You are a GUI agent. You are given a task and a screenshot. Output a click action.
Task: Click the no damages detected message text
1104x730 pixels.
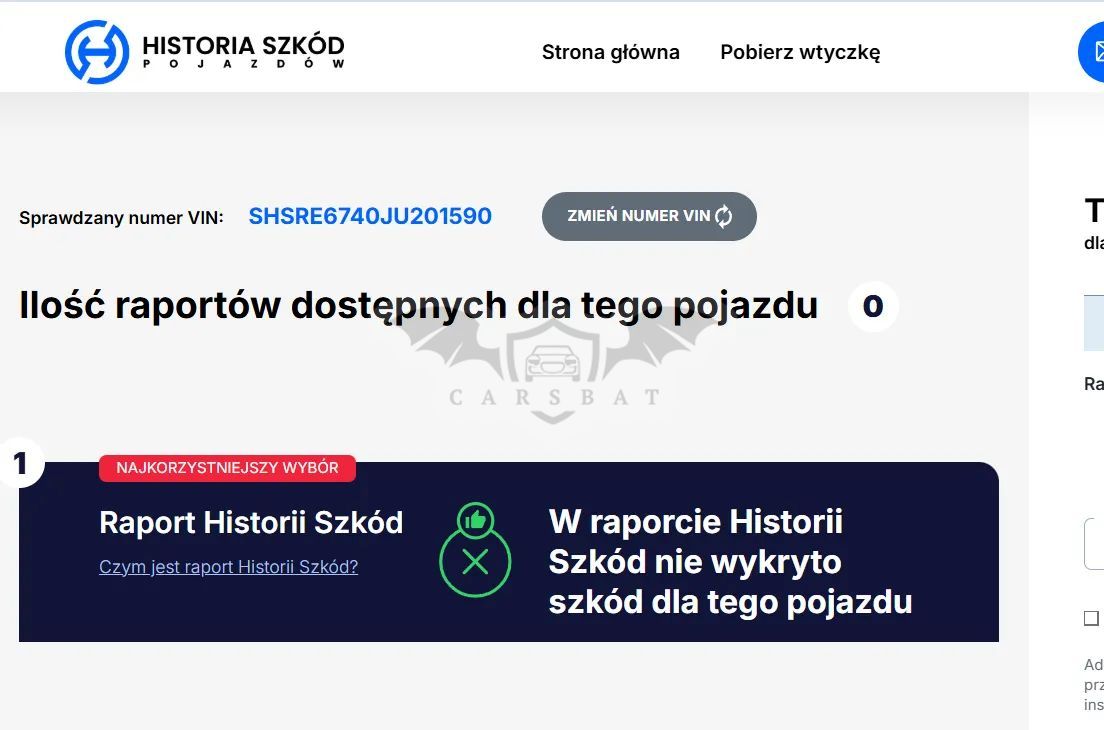(x=730, y=562)
